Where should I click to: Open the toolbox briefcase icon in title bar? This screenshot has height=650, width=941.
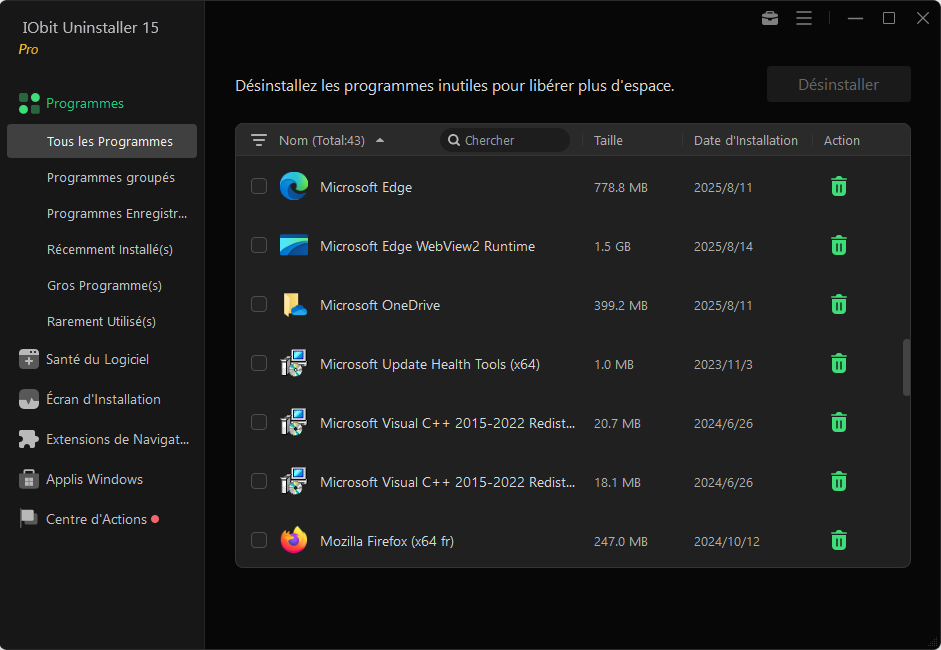coord(770,18)
